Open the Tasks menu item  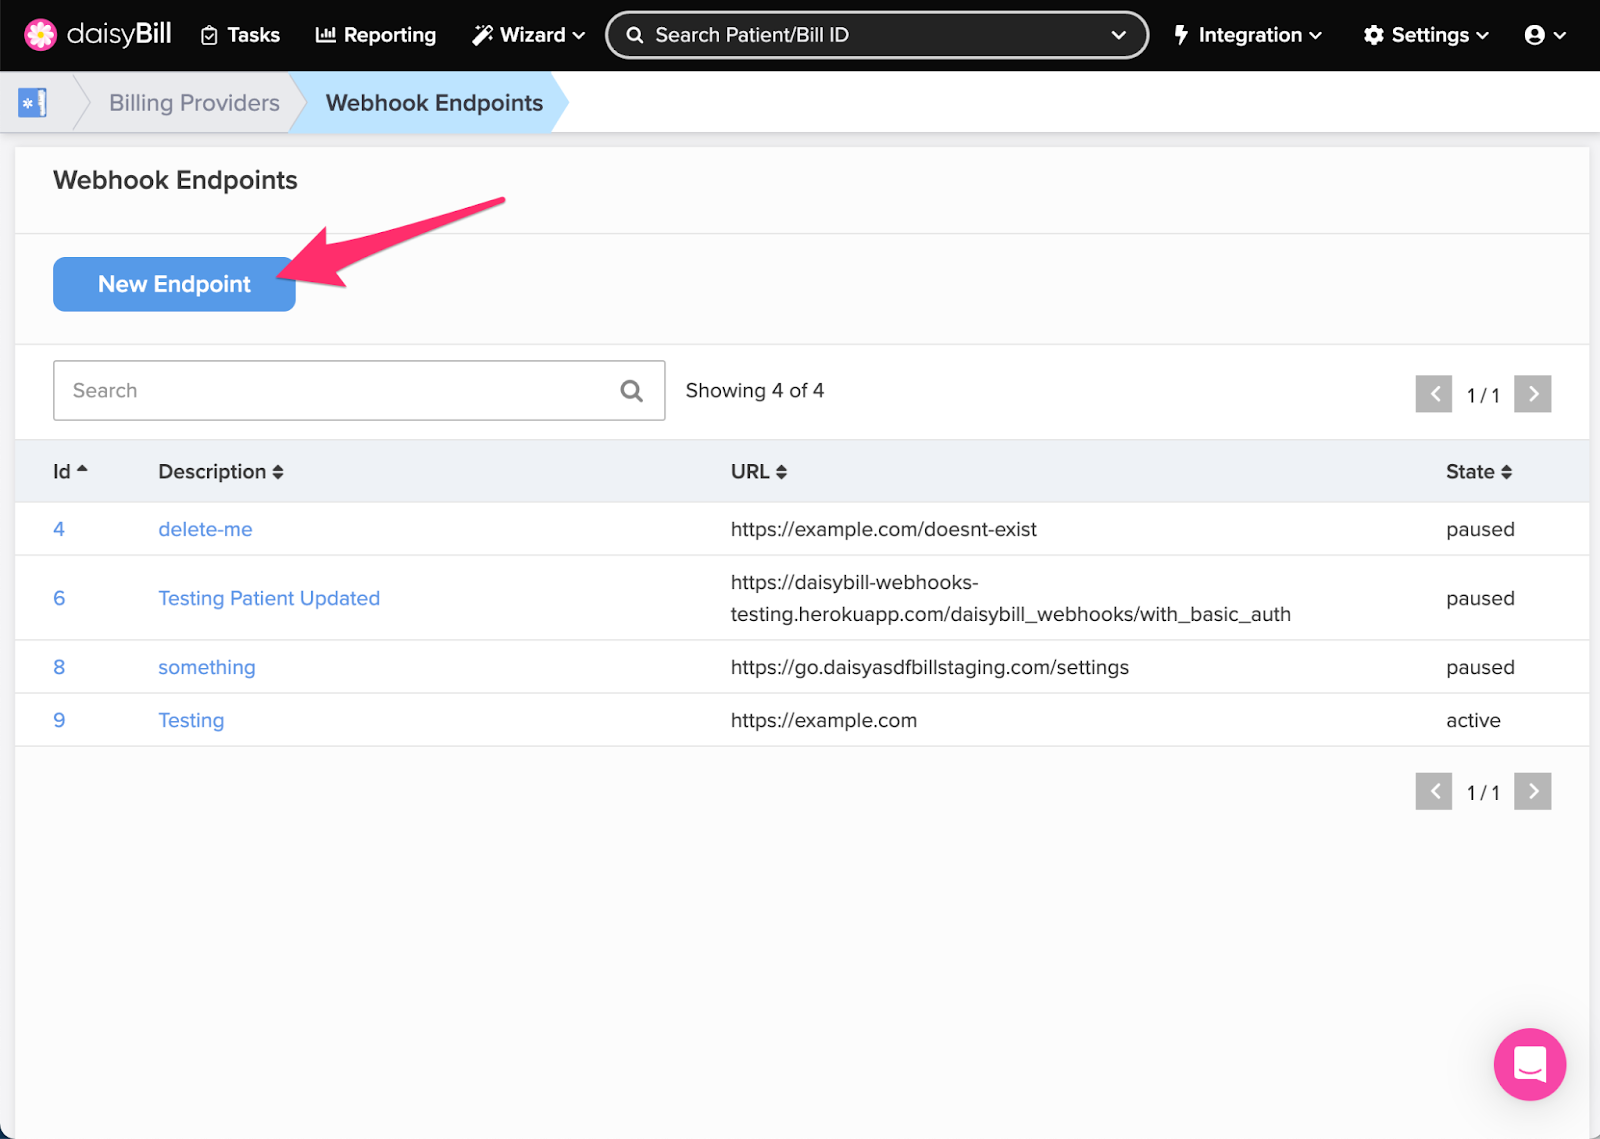click(240, 35)
